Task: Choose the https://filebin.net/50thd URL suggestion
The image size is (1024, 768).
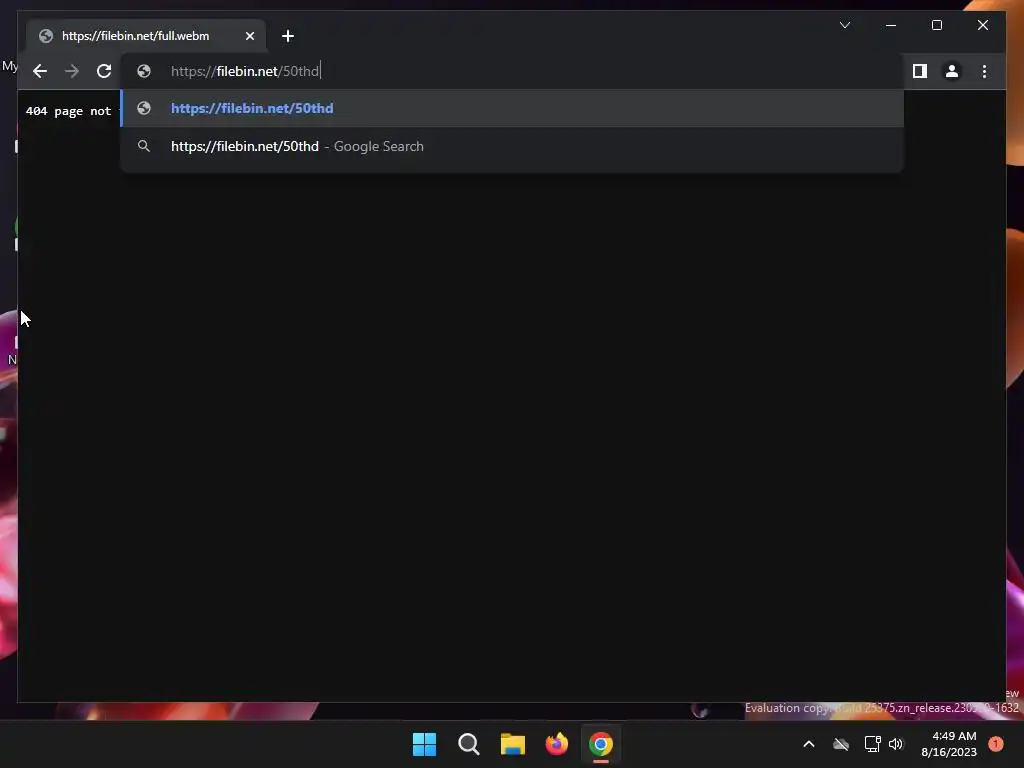Action: [x=513, y=108]
